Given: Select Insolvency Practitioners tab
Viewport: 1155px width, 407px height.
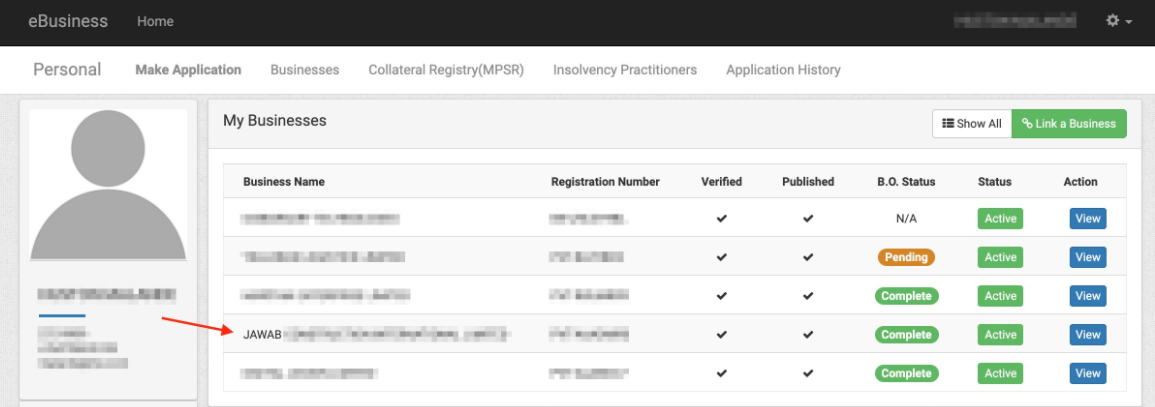Looking at the screenshot, I should (625, 70).
